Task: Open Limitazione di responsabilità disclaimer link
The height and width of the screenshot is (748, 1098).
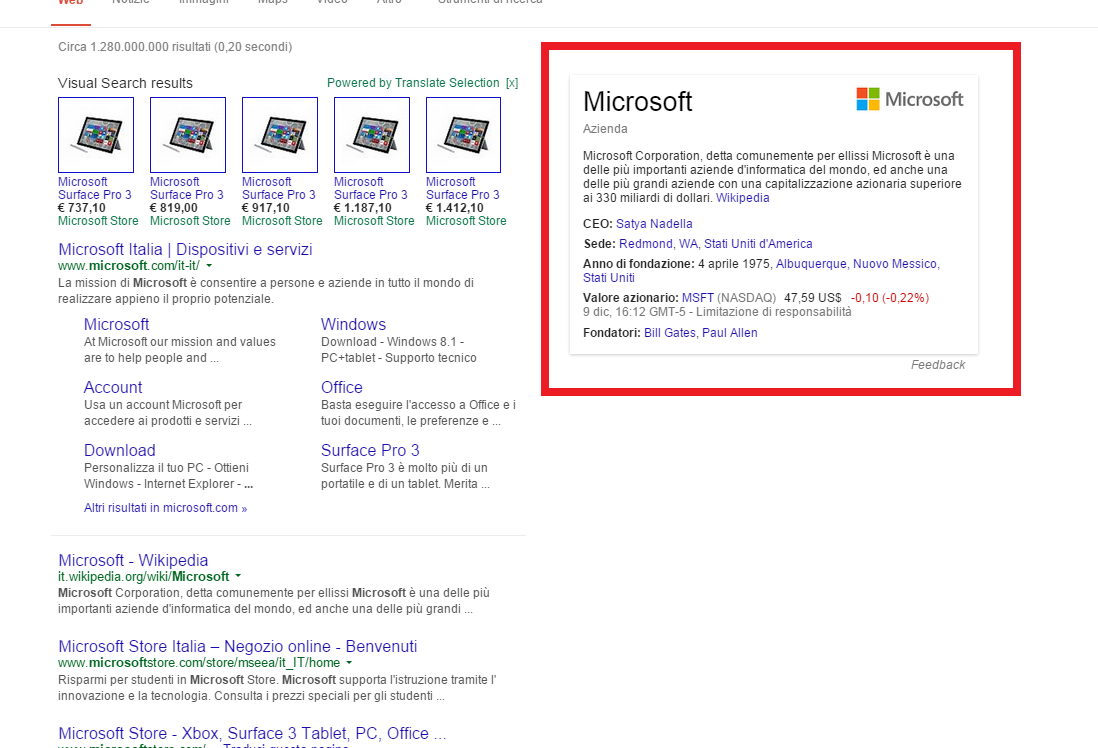Action: click(774, 312)
